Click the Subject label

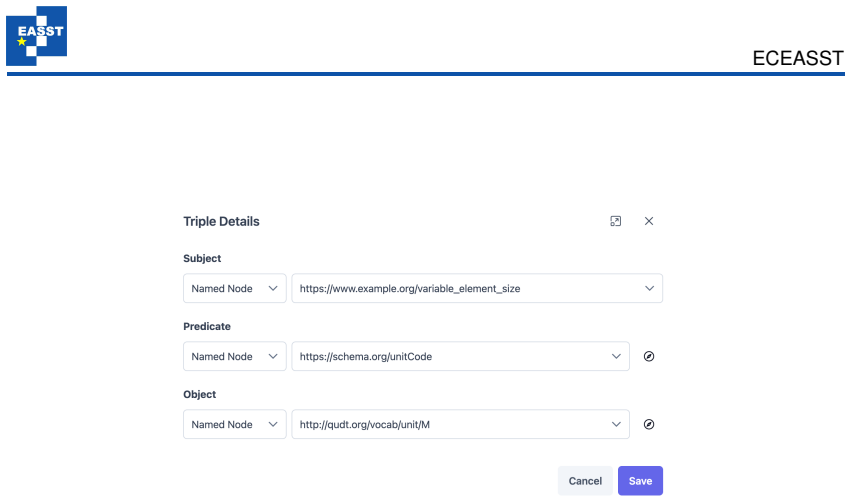pyautogui.click(x=202, y=258)
